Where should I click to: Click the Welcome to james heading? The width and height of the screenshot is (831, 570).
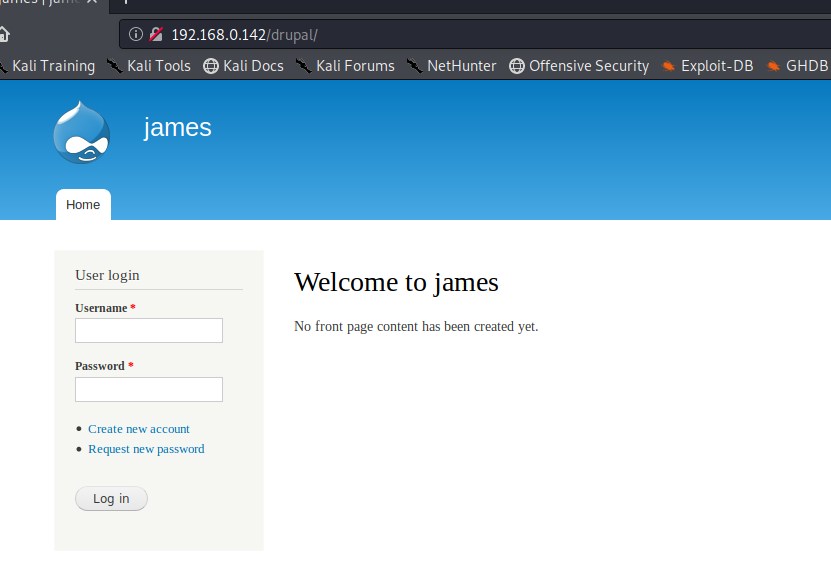tap(396, 282)
